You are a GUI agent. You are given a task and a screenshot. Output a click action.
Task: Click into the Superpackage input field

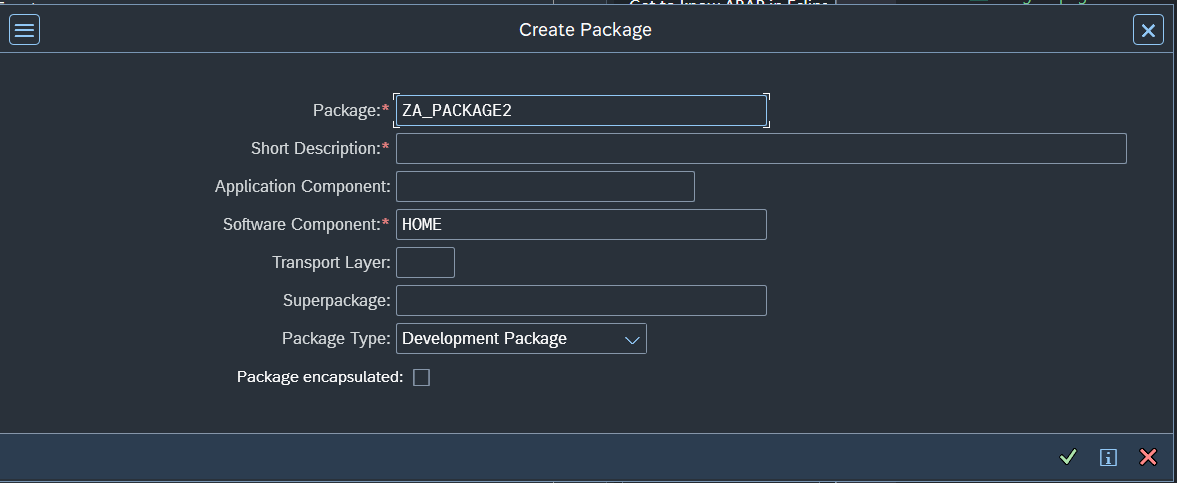pos(580,301)
